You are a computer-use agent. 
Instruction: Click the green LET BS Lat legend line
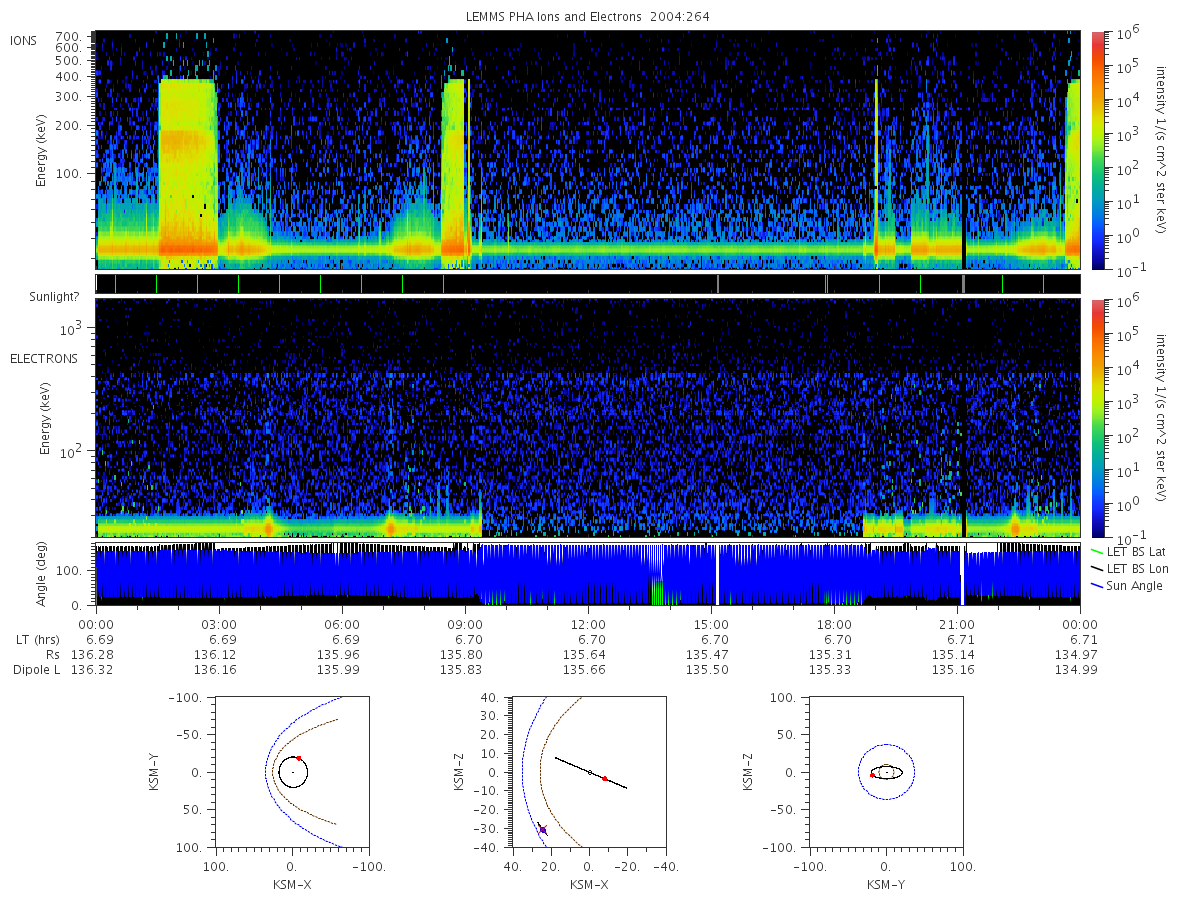point(1096,552)
